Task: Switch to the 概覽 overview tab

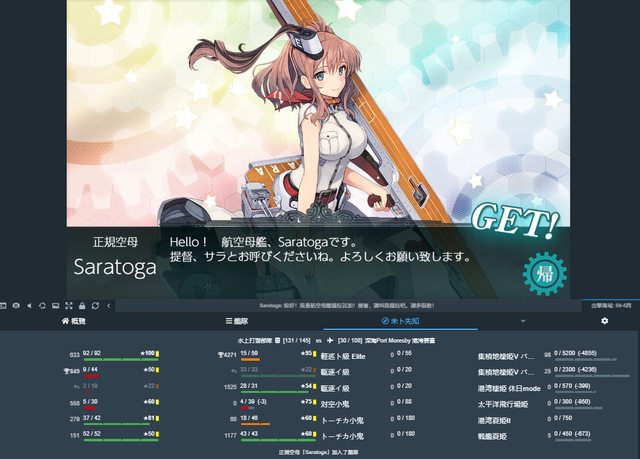Action: (73, 322)
